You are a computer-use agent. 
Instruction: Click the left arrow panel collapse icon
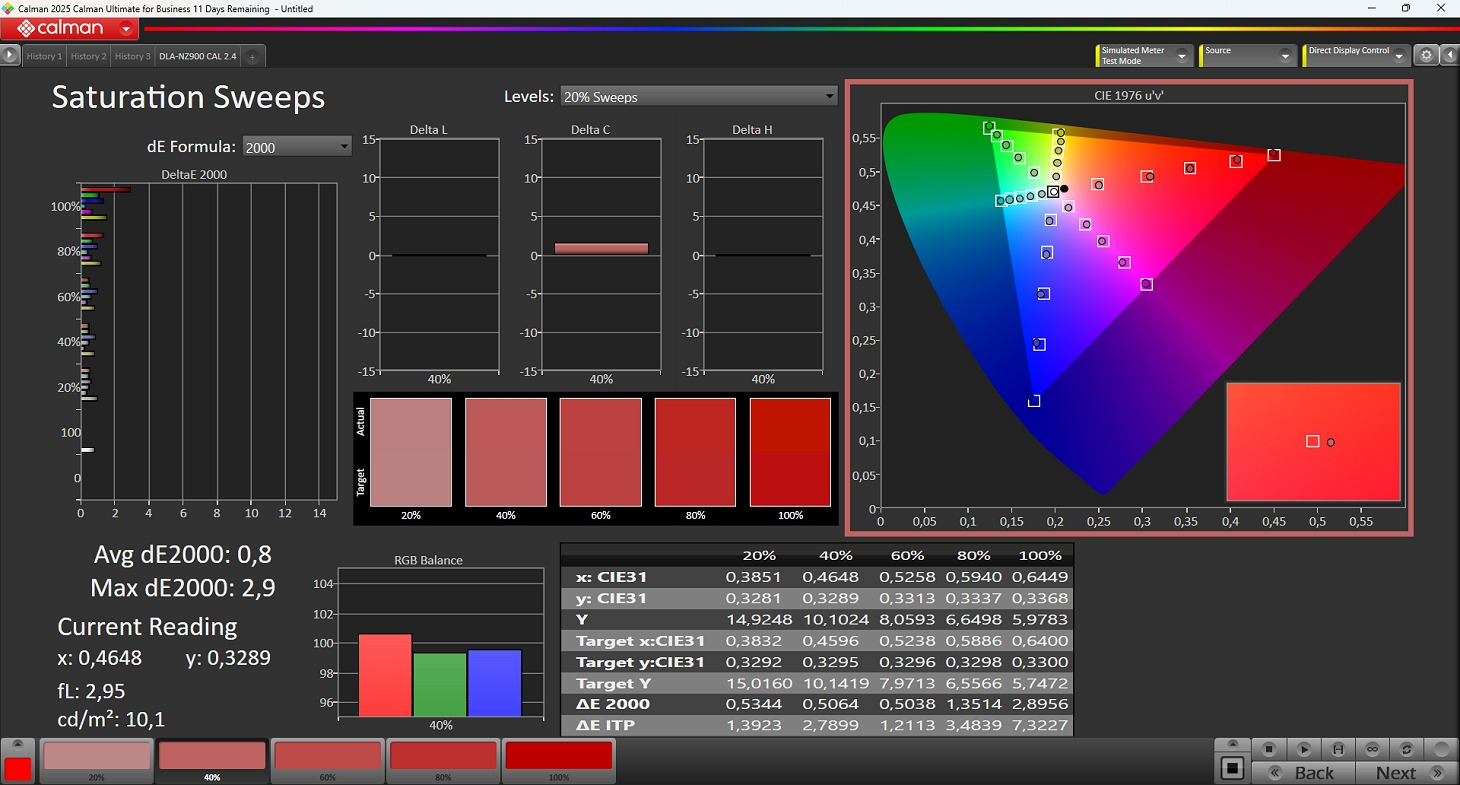click(x=1449, y=56)
